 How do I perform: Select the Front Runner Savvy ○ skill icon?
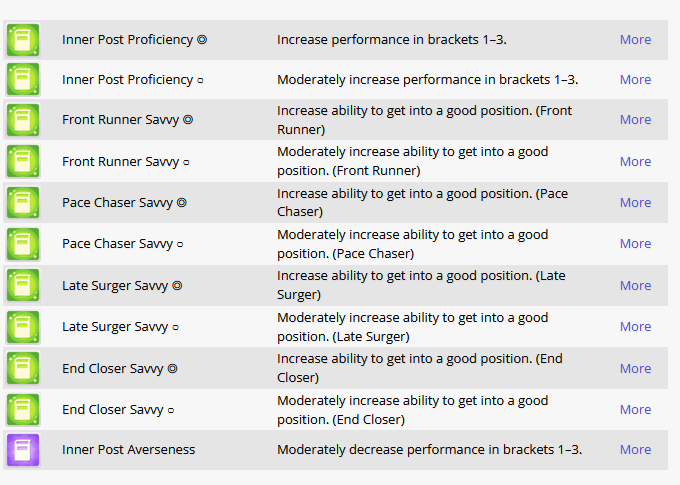pyautogui.click(x=23, y=161)
